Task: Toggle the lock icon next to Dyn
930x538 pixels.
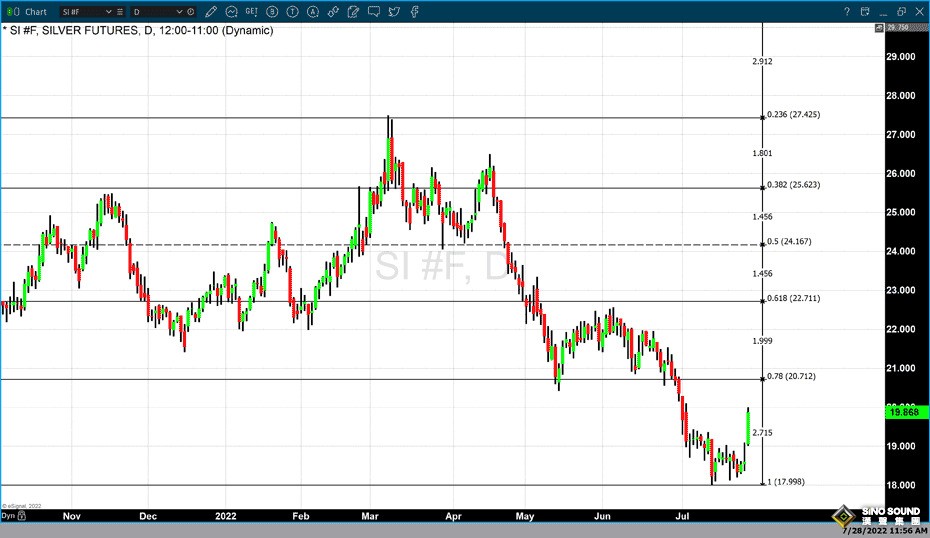Action: pos(22,515)
